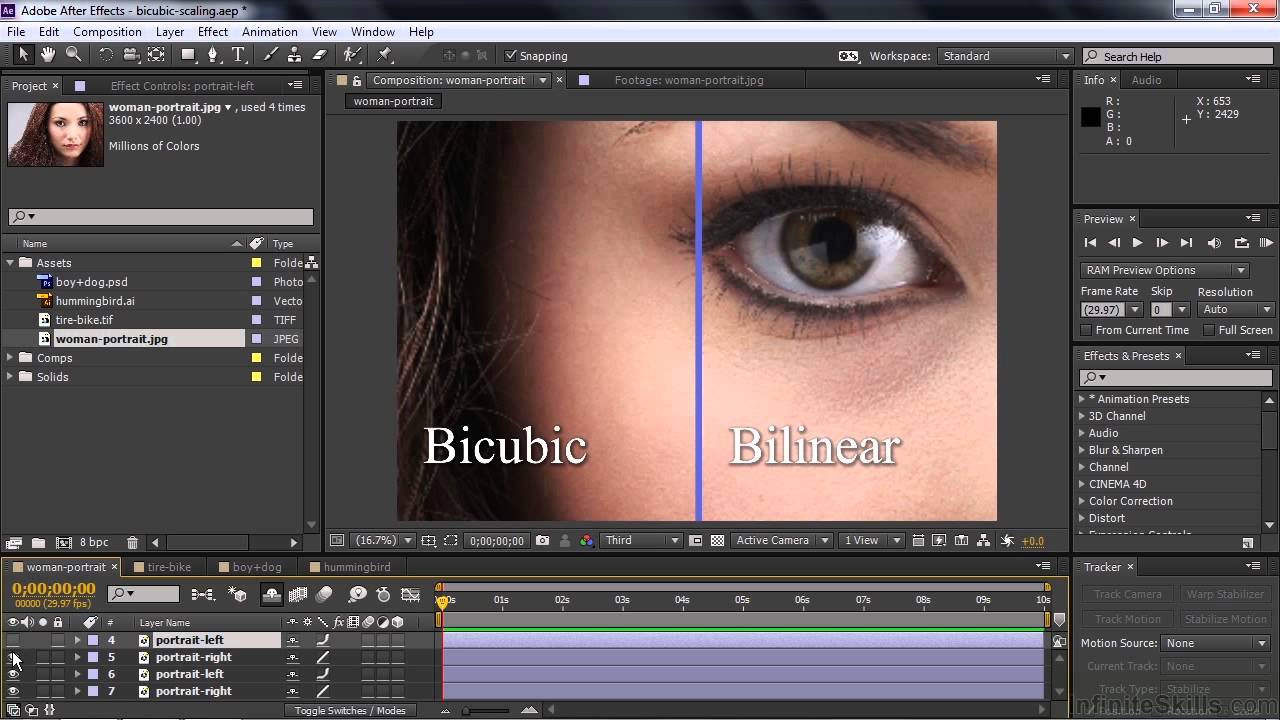1280x720 pixels.
Task: Expand the Blur & Sharpen effects category
Action: [1082, 450]
